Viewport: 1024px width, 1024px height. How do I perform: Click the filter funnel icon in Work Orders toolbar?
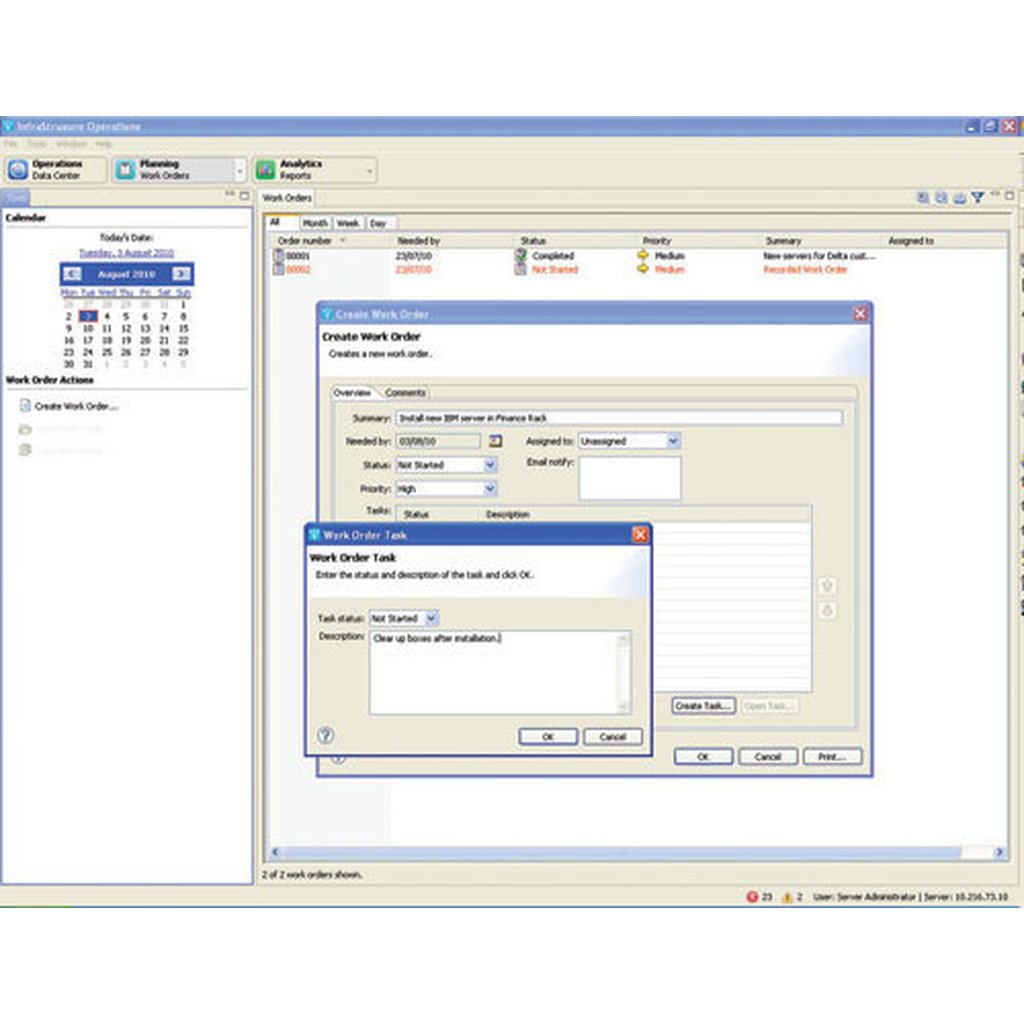coord(977,198)
